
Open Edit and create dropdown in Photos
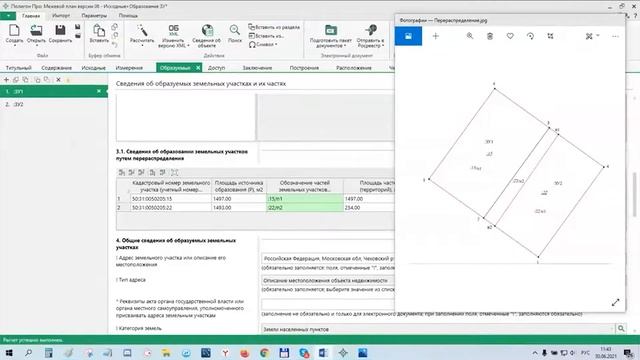[x=592, y=36]
